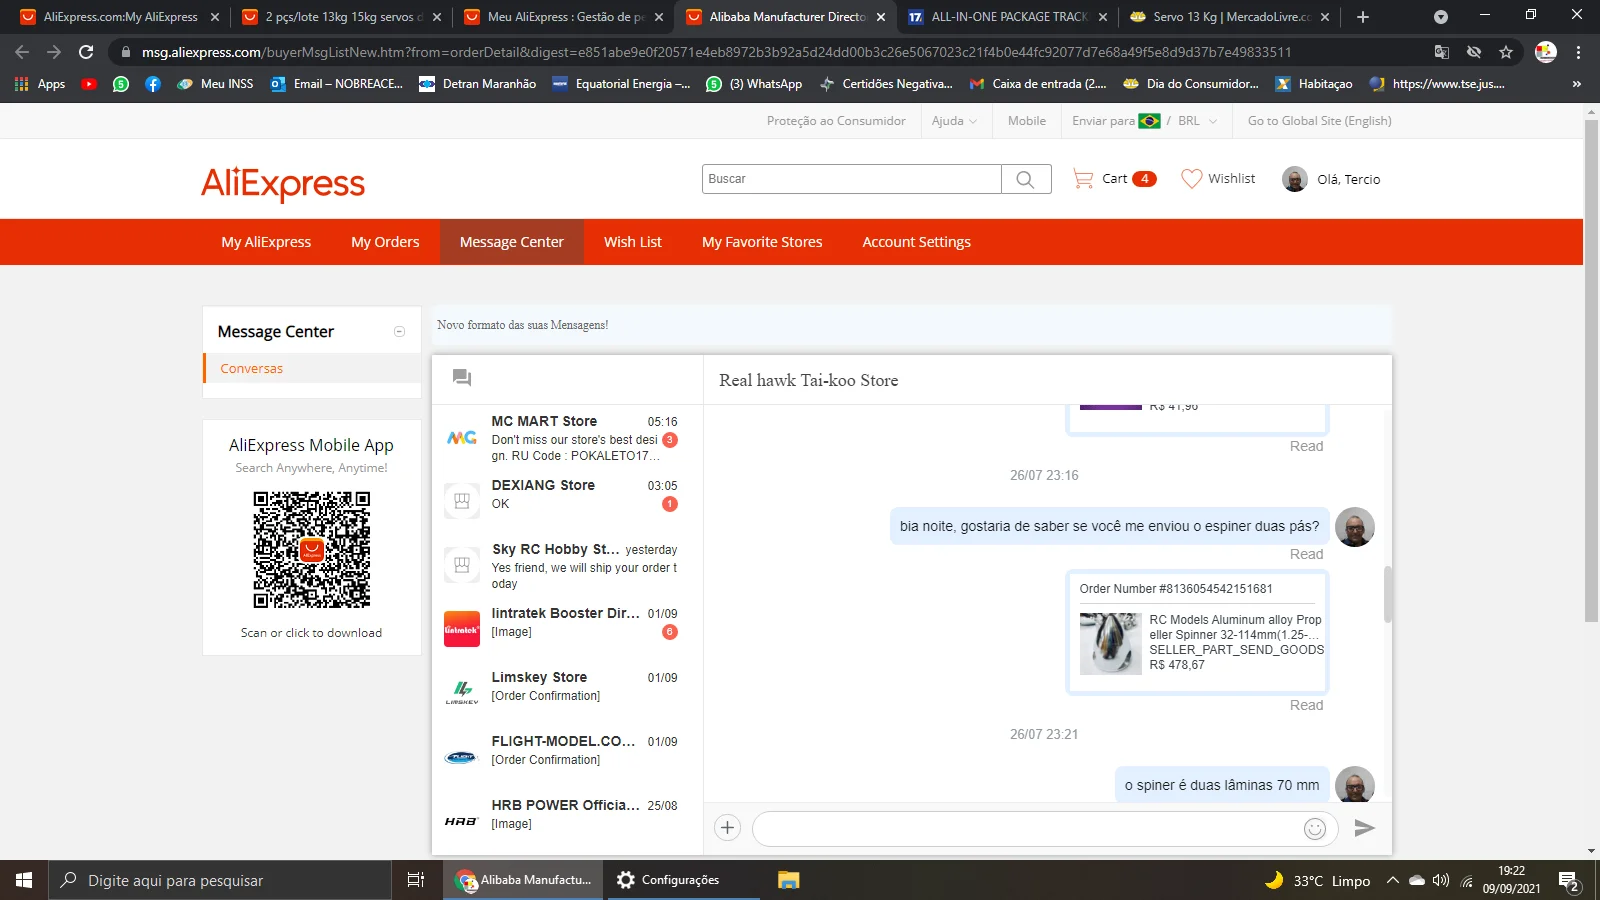This screenshot has width=1600, height=900.
Task: Click the user avatar next to Olá, Tercio
Action: (x=1295, y=179)
